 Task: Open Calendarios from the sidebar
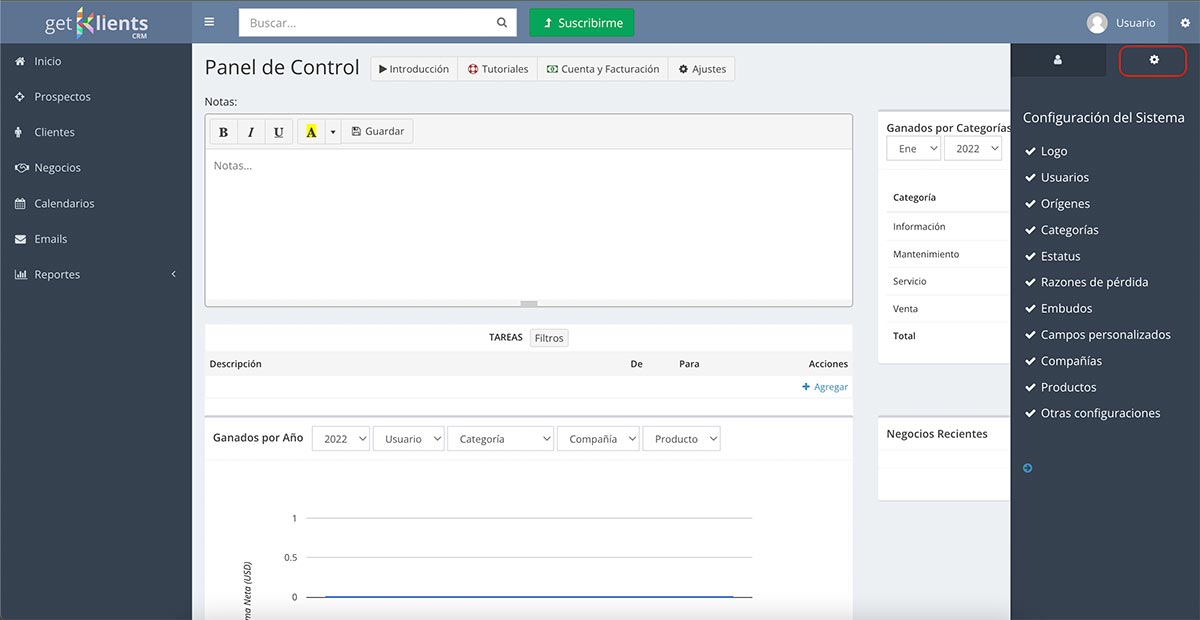coord(64,203)
